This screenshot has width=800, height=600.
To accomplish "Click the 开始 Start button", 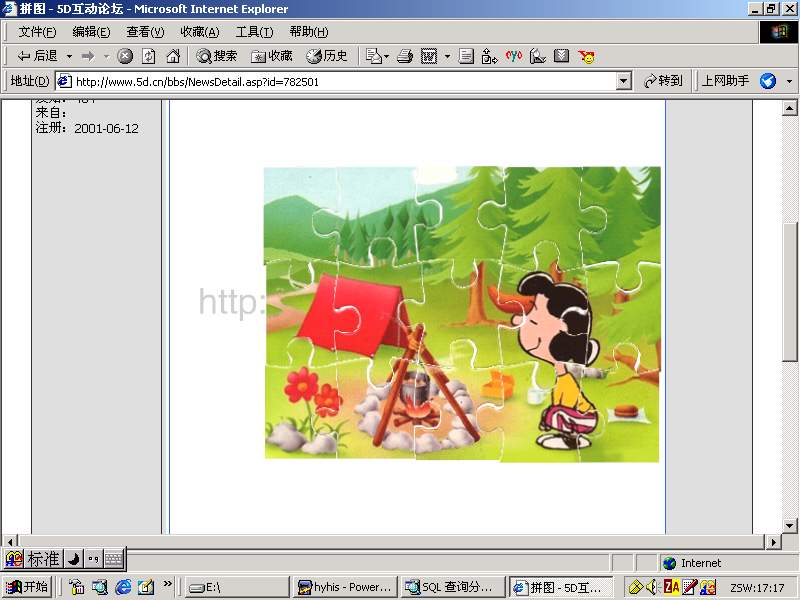I will (28, 587).
